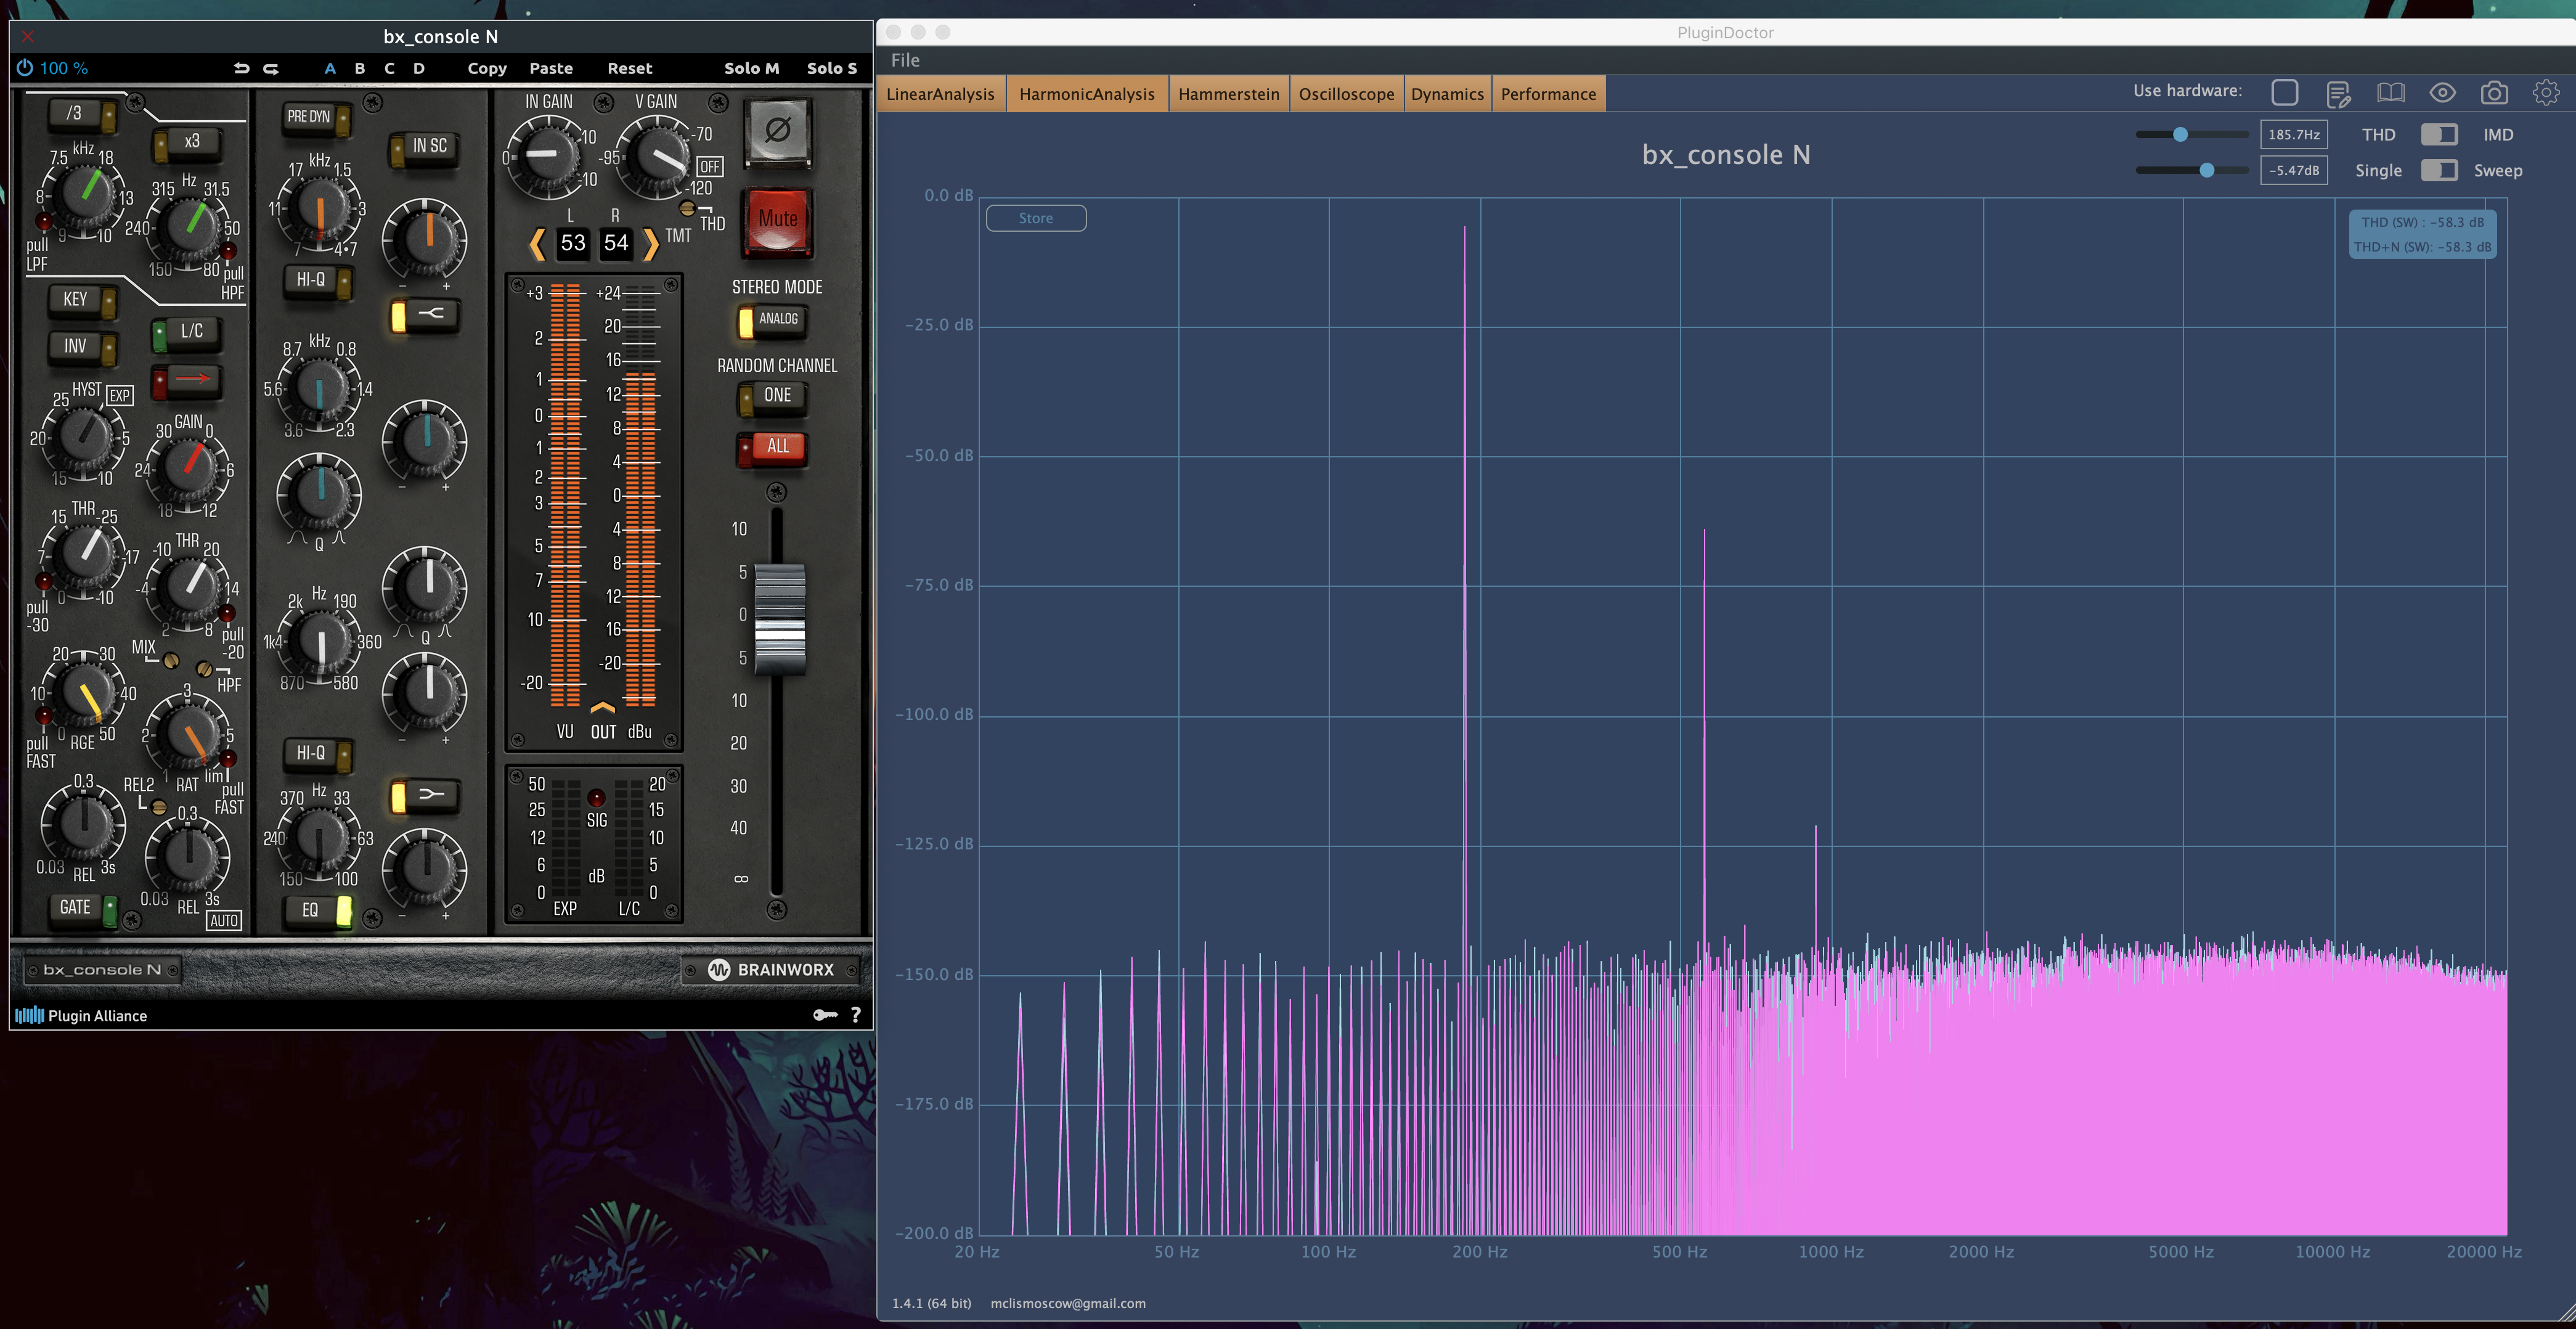Click the undo arrow in bx_console toolbar
Viewport: 2576px width, 1329px height.
tap(241, 68)
